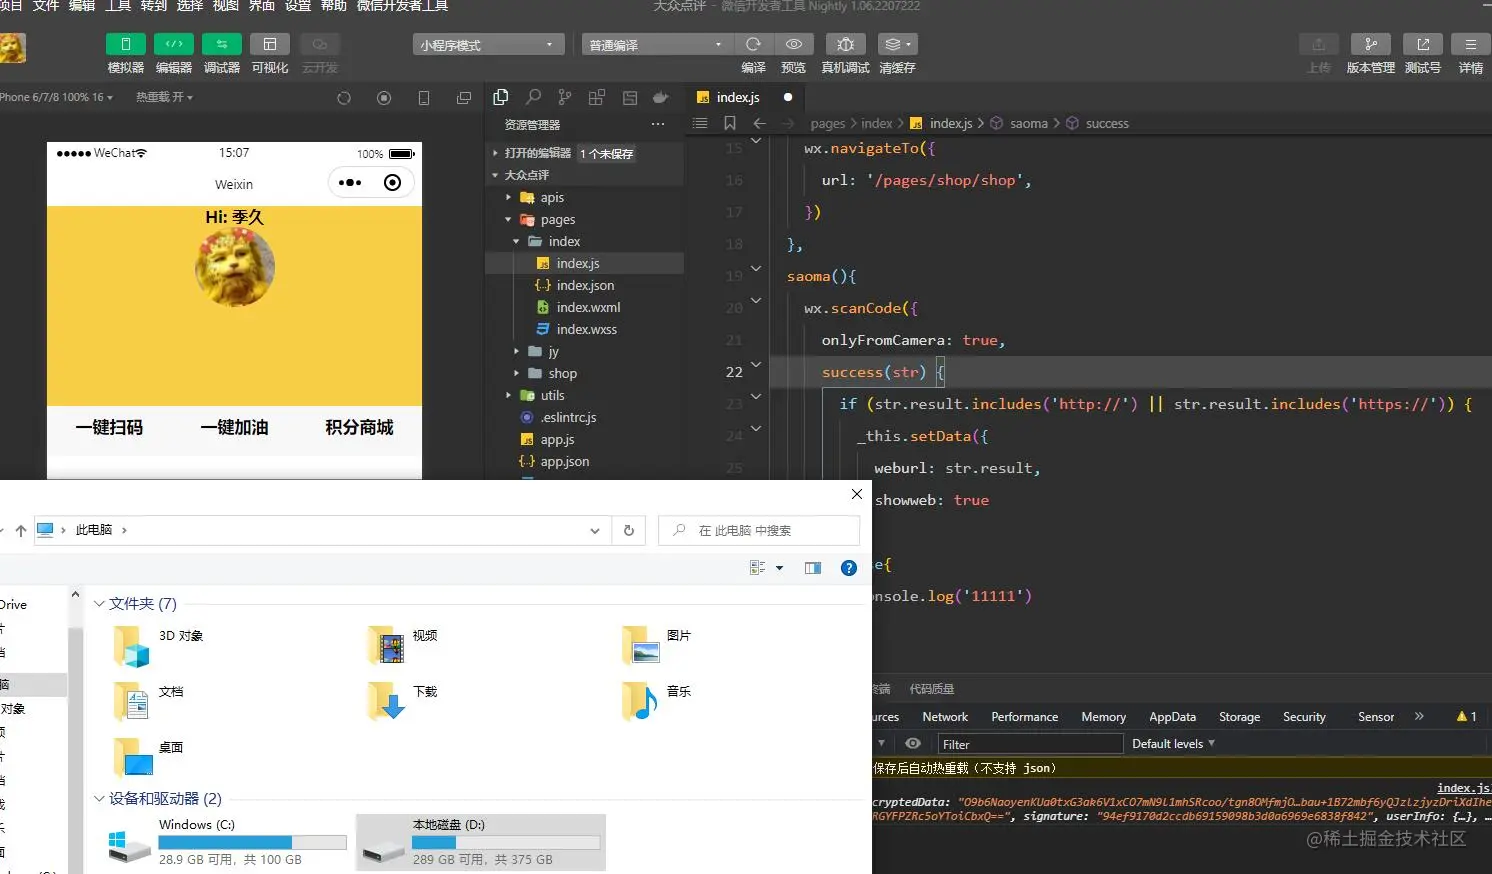Open the 普通编译 compile mode dropdown
The image size is (1492, 874).
(656, 44)
